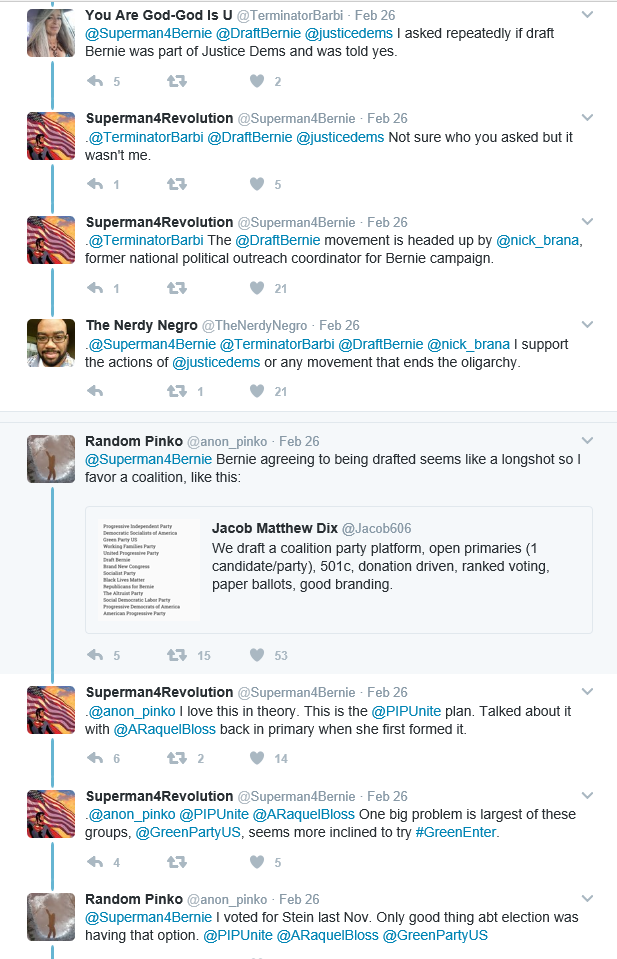Open the quoted Jacob Matthew Dix tweet
The width and height of the screenshot is (617, 959).
[x=339, y=570]
